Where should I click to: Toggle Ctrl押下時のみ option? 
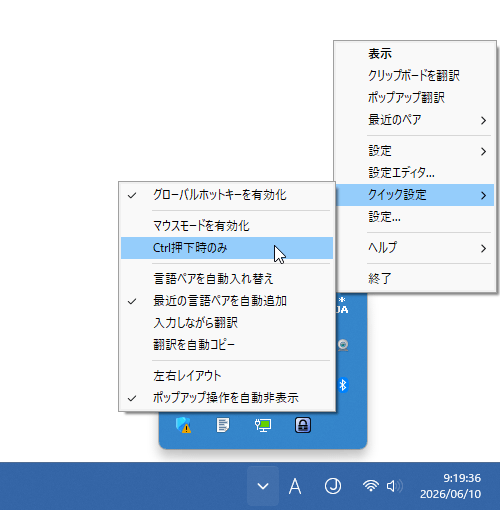tap(227, 248)
